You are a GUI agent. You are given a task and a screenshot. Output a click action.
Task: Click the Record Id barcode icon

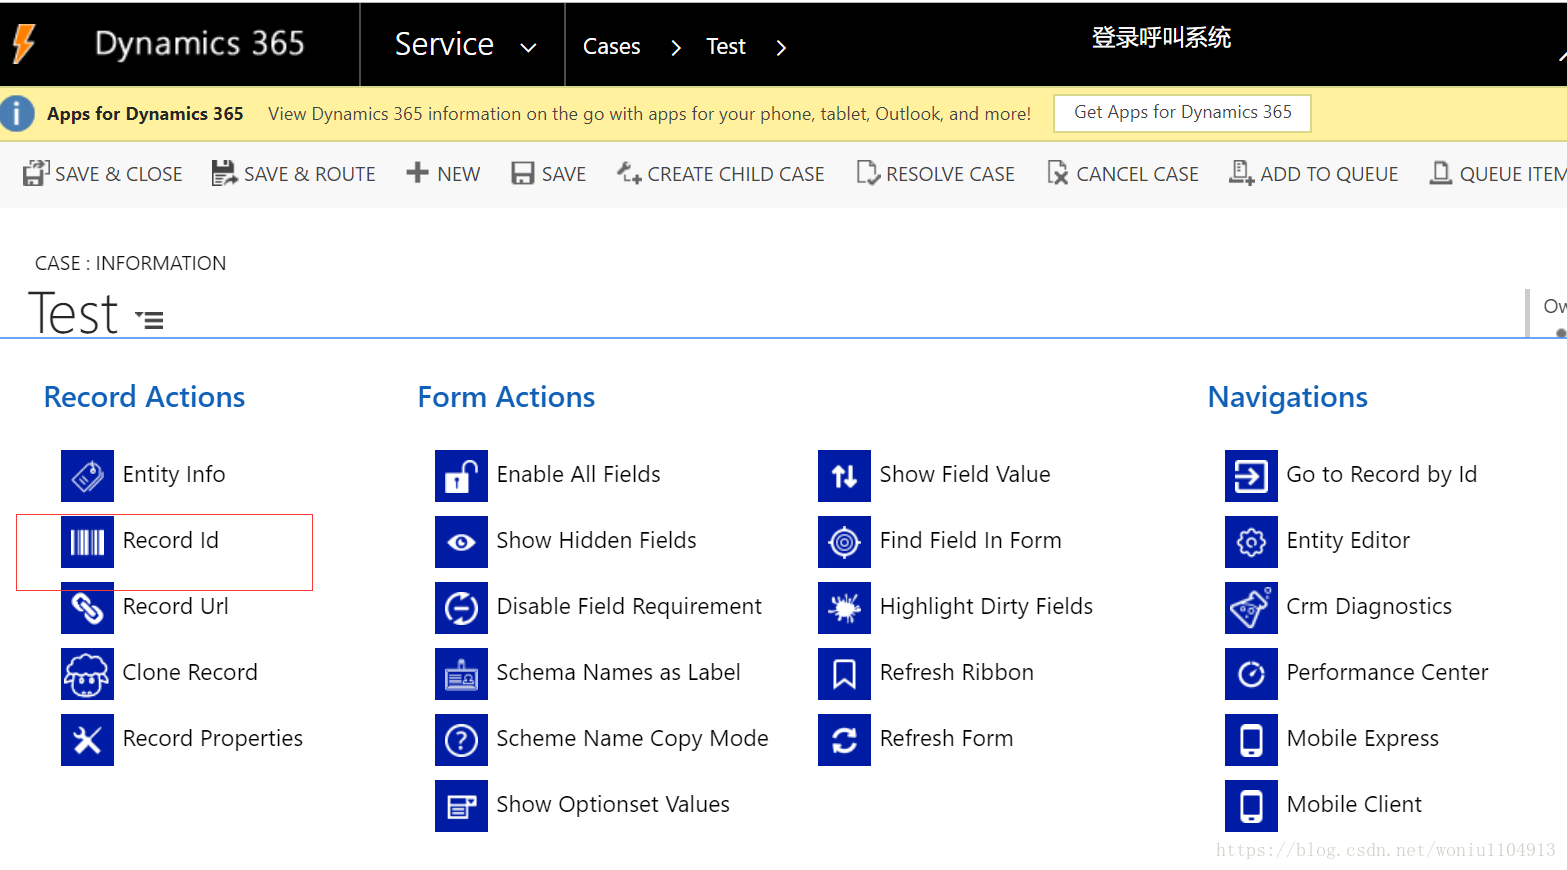click(87, 542)
